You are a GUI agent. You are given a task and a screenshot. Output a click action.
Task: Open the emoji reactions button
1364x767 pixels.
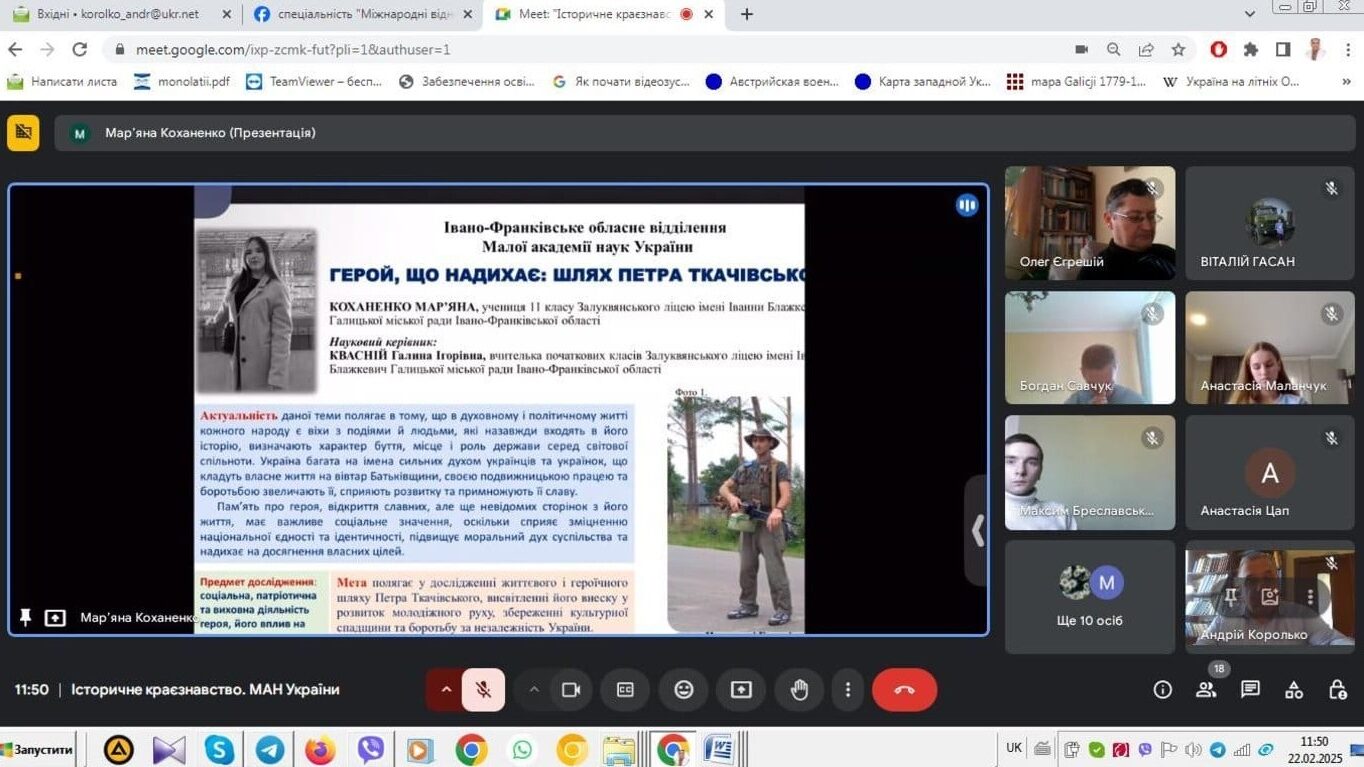684,690
